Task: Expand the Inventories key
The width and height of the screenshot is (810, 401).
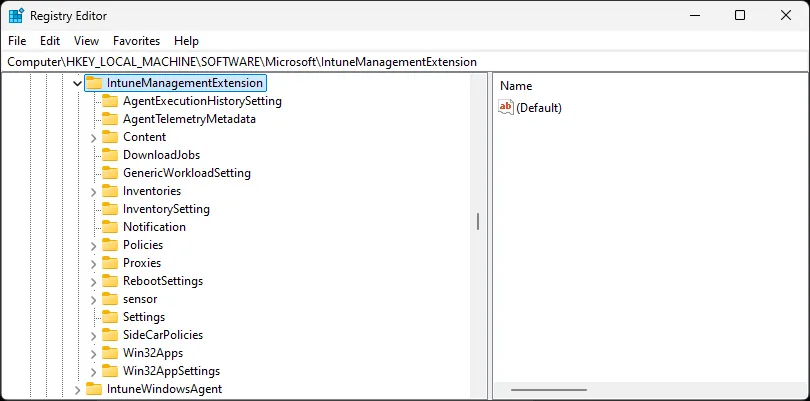Action: (94, 192)
